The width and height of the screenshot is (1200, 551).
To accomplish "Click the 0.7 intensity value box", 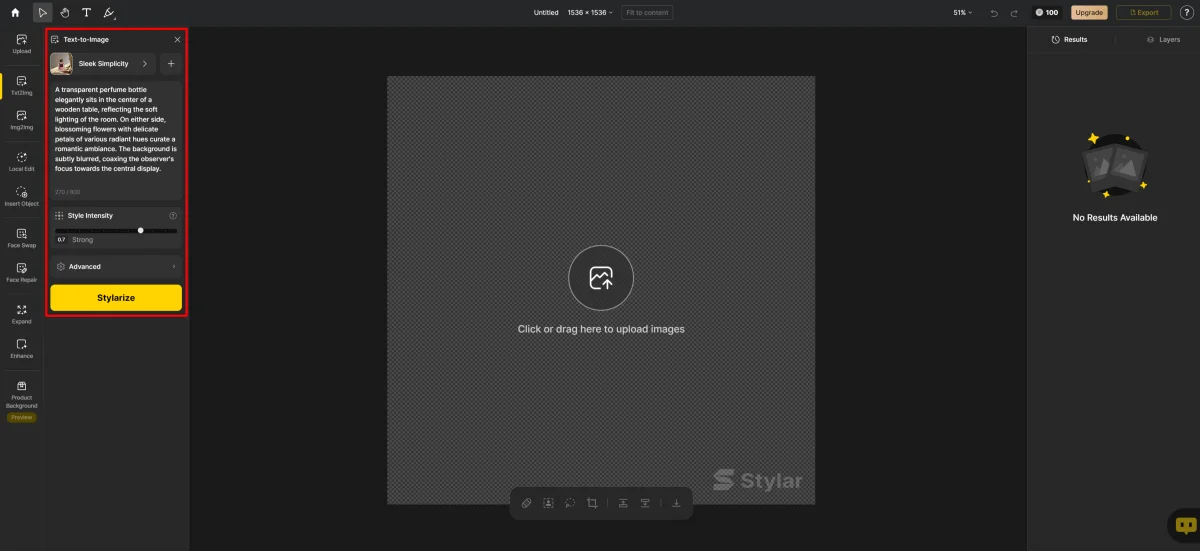I will coord(61,240).
